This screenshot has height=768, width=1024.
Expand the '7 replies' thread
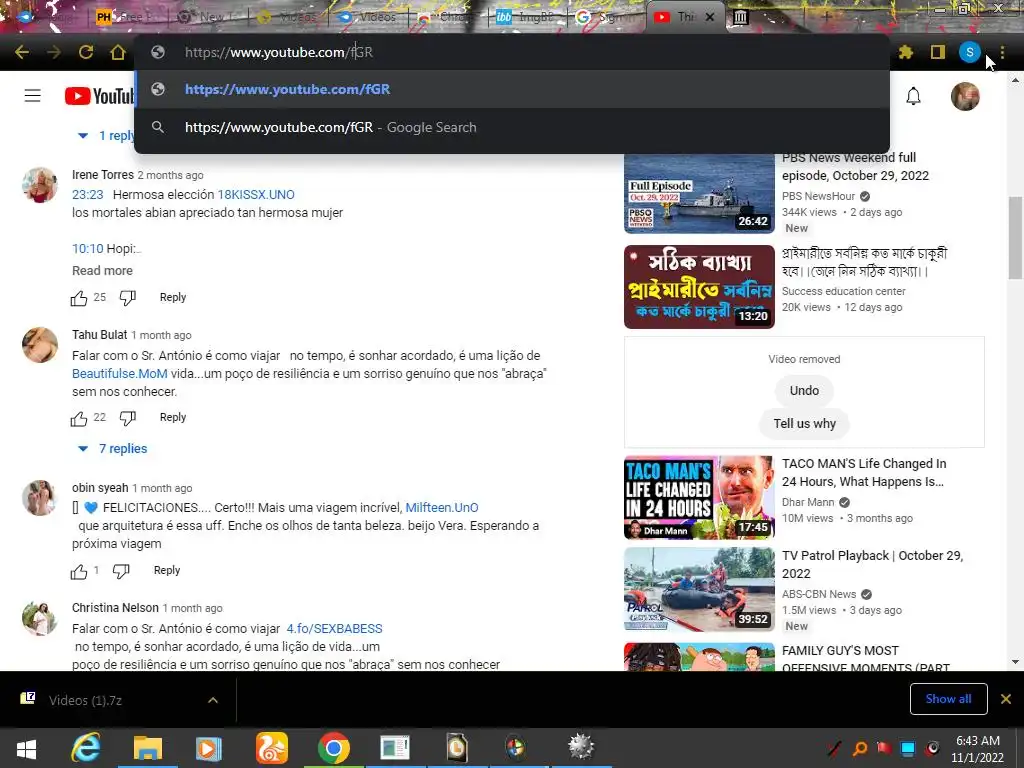pyautogui.click(x=112, y=449)
